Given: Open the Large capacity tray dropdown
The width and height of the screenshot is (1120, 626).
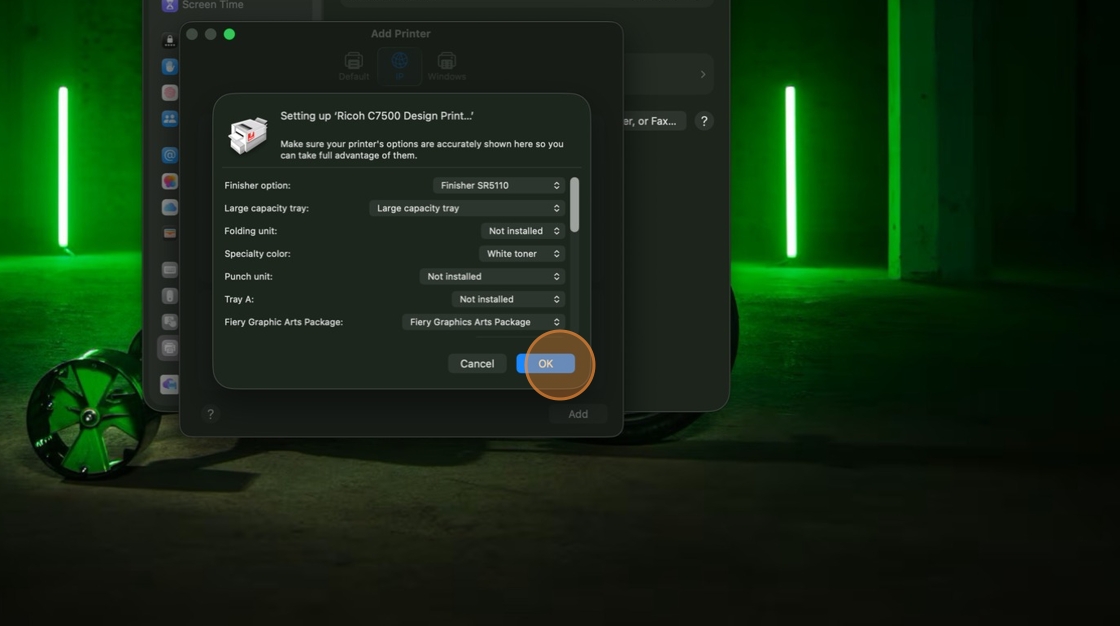Looking at the screenshot, I should [x=466, y=208].
